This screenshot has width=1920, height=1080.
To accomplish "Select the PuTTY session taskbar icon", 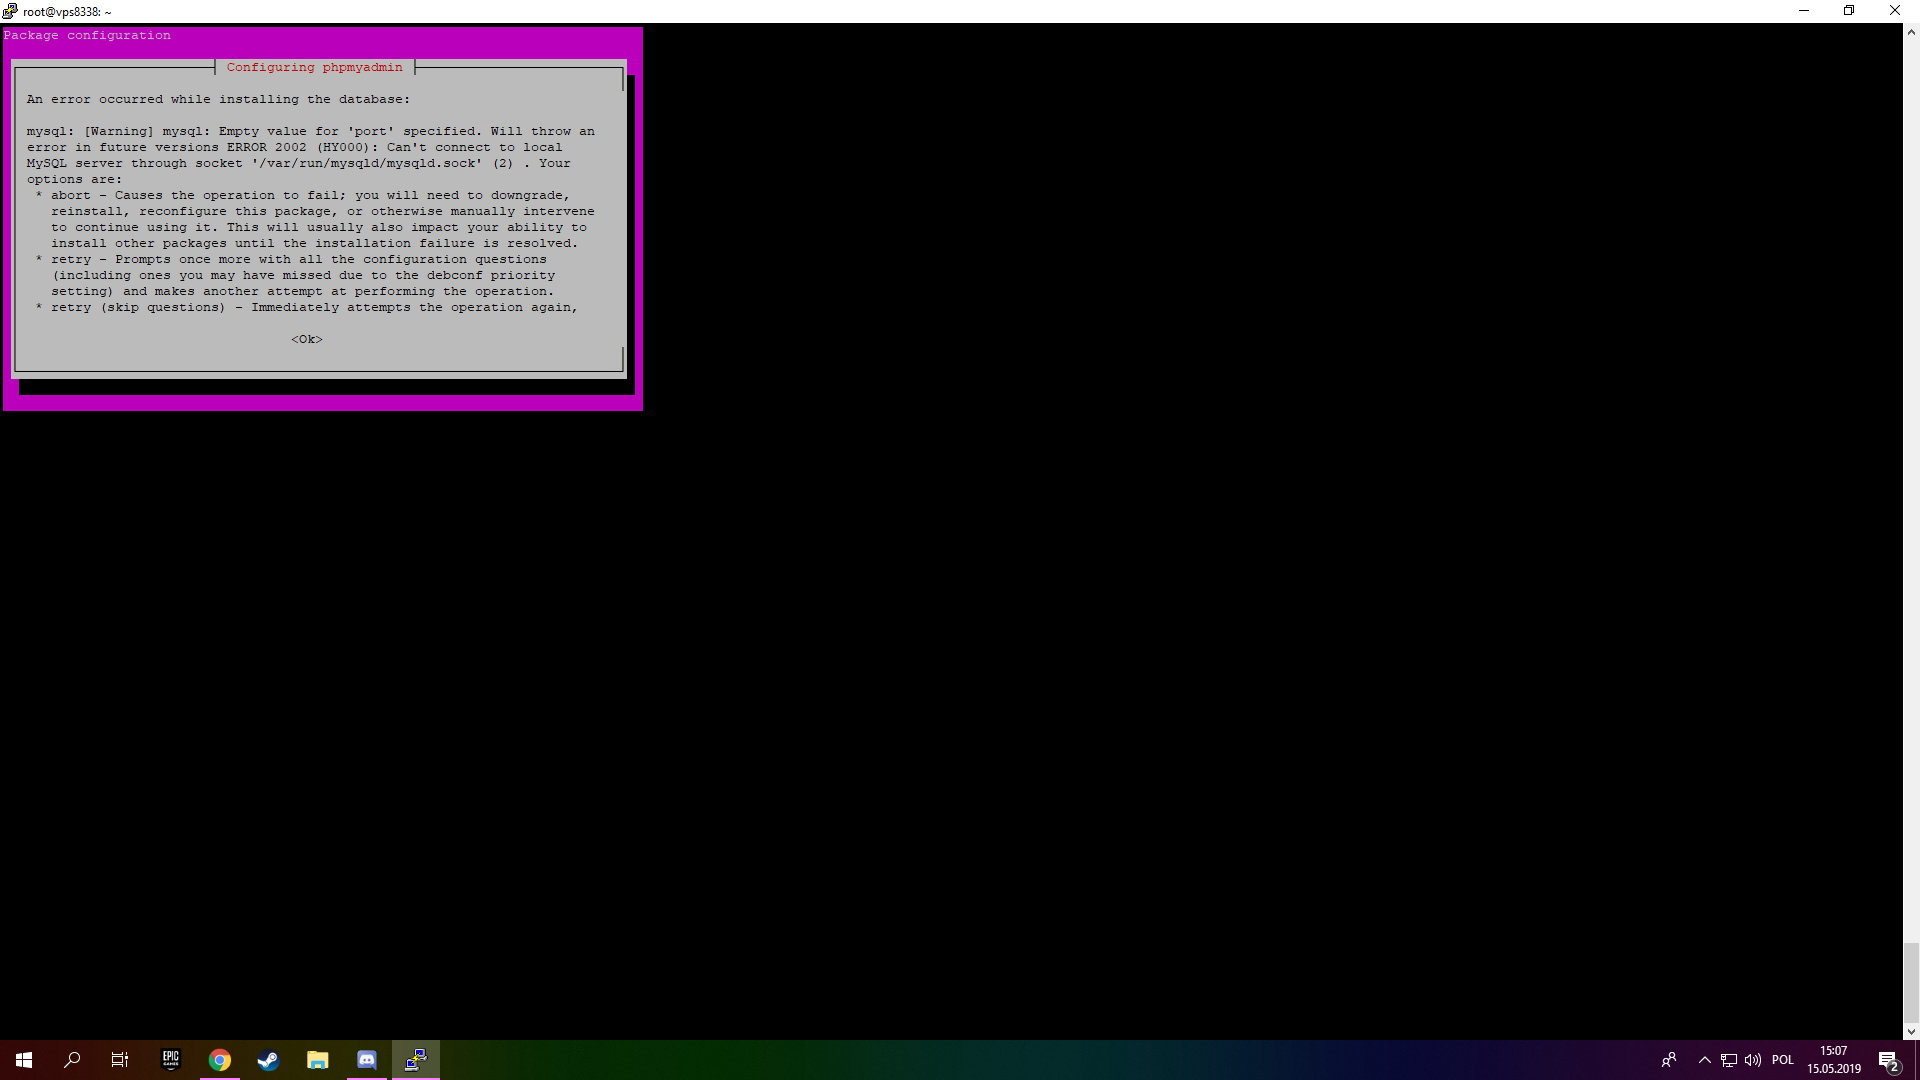I will pos(416,1060).
